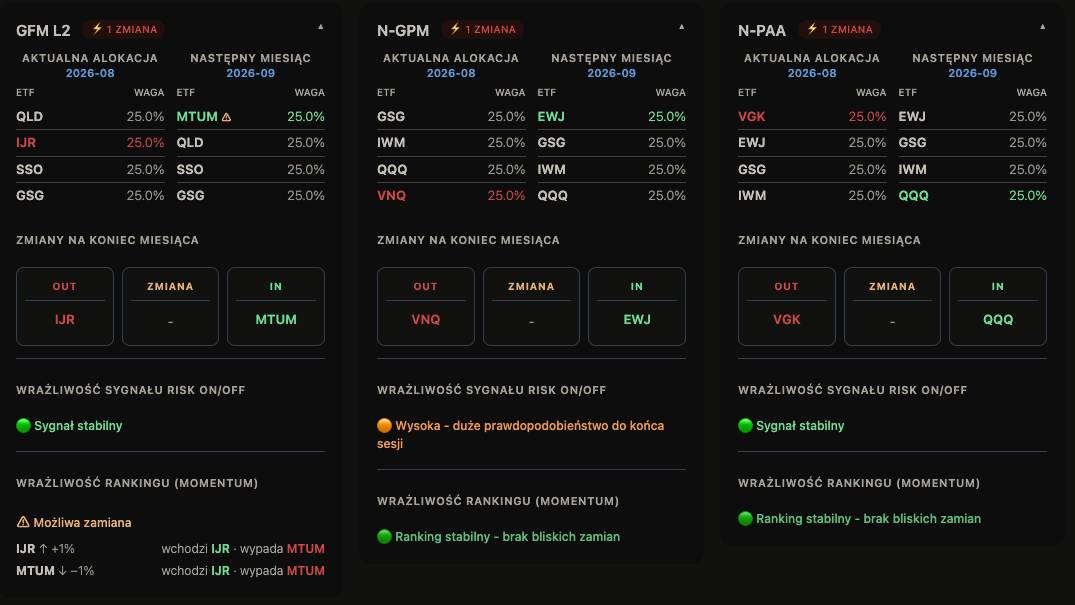The width and height of the screenshot is (1075, 605).
Task: Click the lightning 1 ZMIANA badge on N-GPM
Action: click(483, 29)
